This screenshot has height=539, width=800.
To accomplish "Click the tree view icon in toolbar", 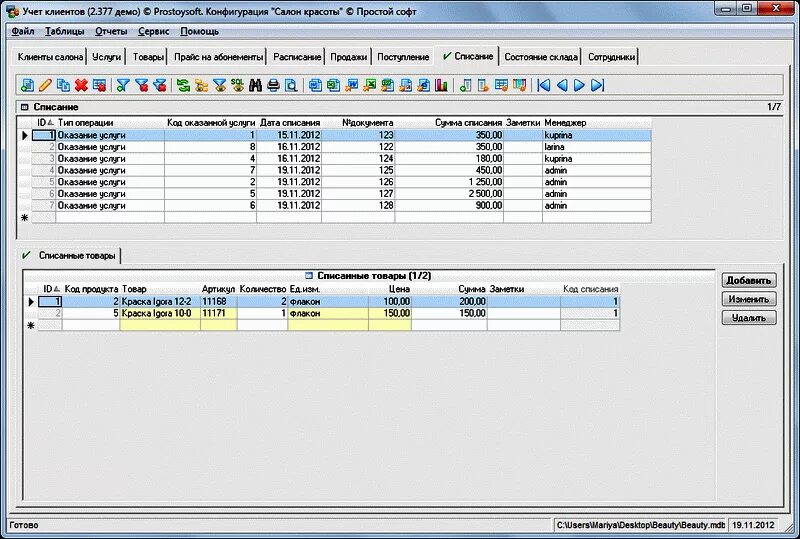I will pyautogui.click(x=201, y=85).
